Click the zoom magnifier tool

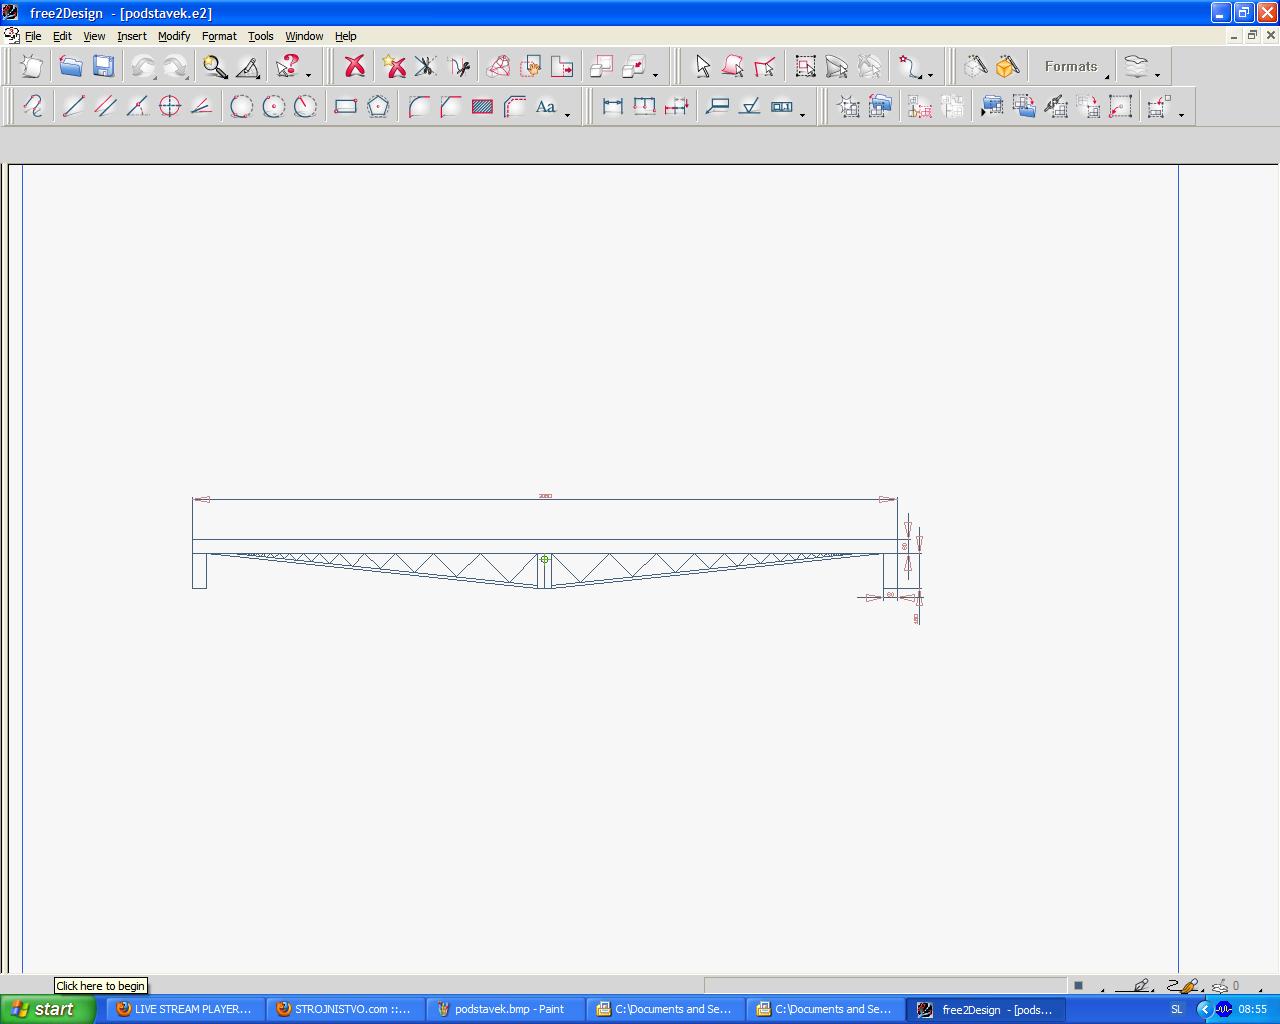(215, 67)
